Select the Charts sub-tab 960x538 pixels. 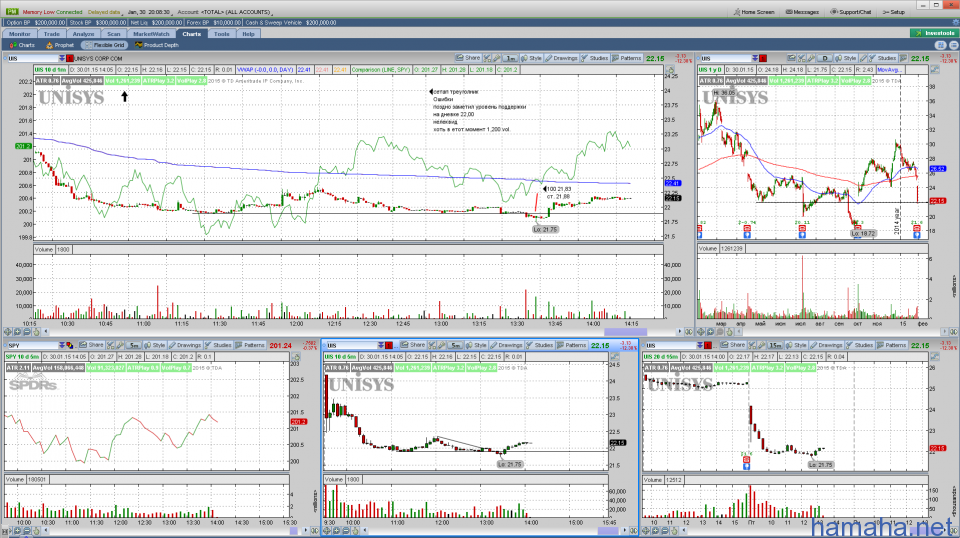[22, 45]
